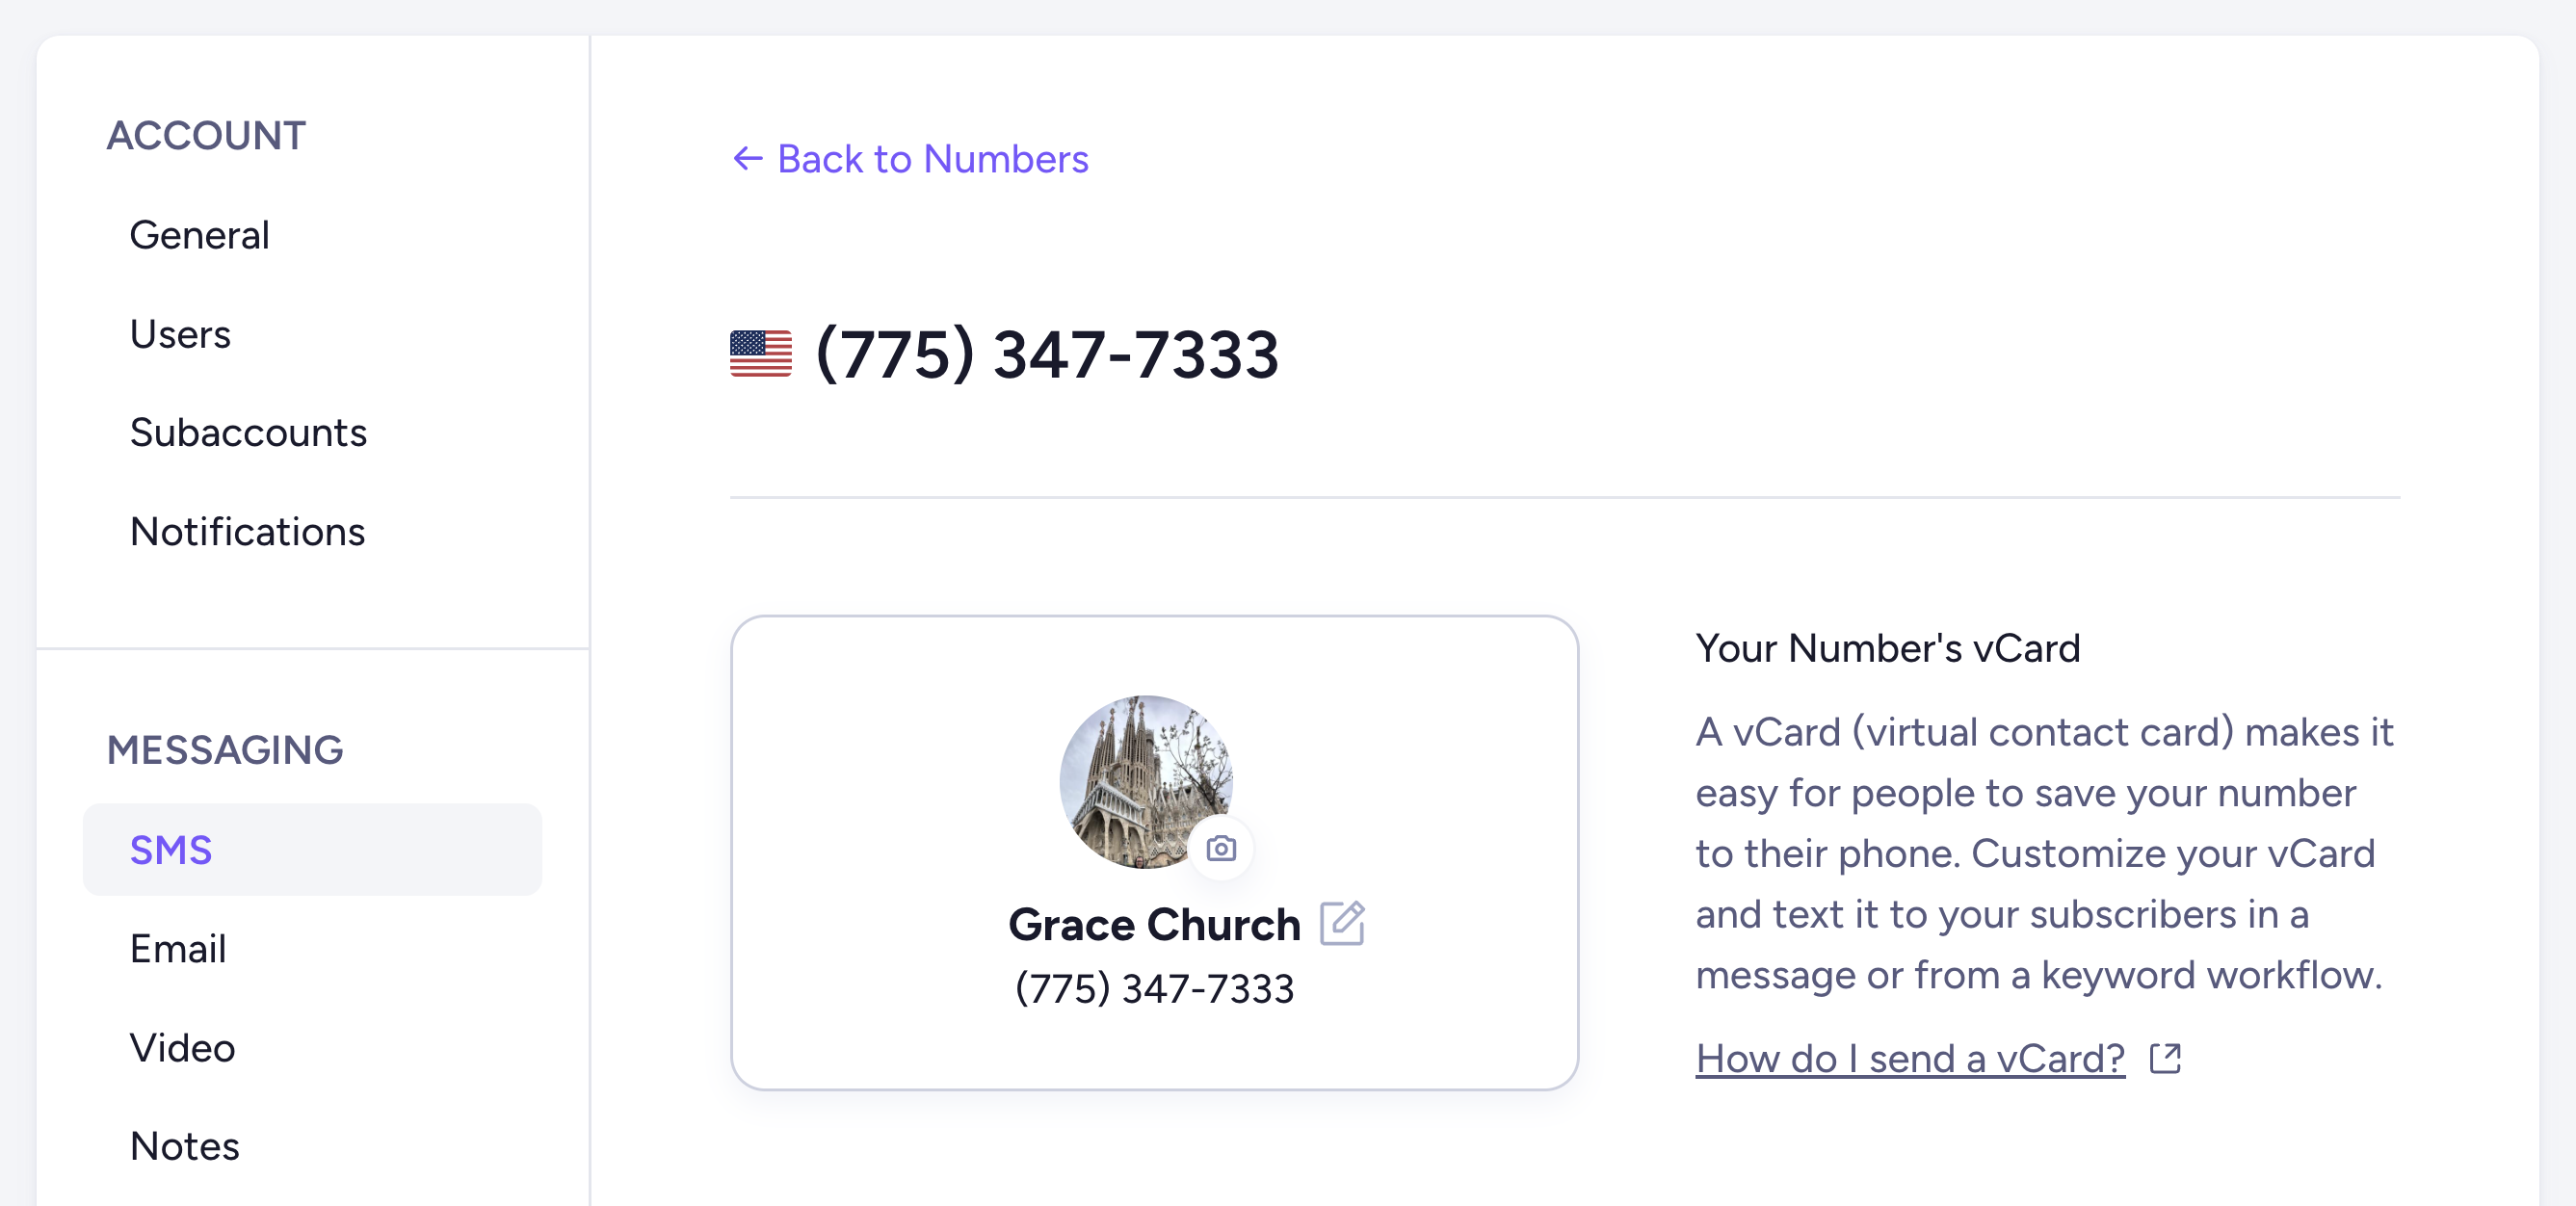Open Video messaging settings
The height and width of the screenshot is (1206, 2576).
coord(183,1047)
